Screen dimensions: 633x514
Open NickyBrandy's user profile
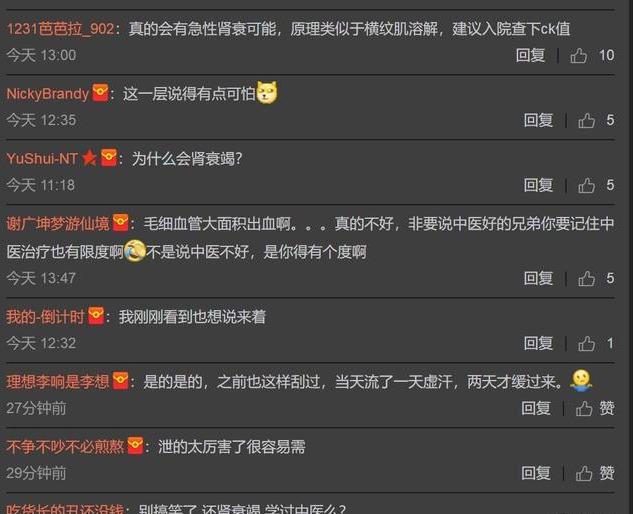pos(48,94)
